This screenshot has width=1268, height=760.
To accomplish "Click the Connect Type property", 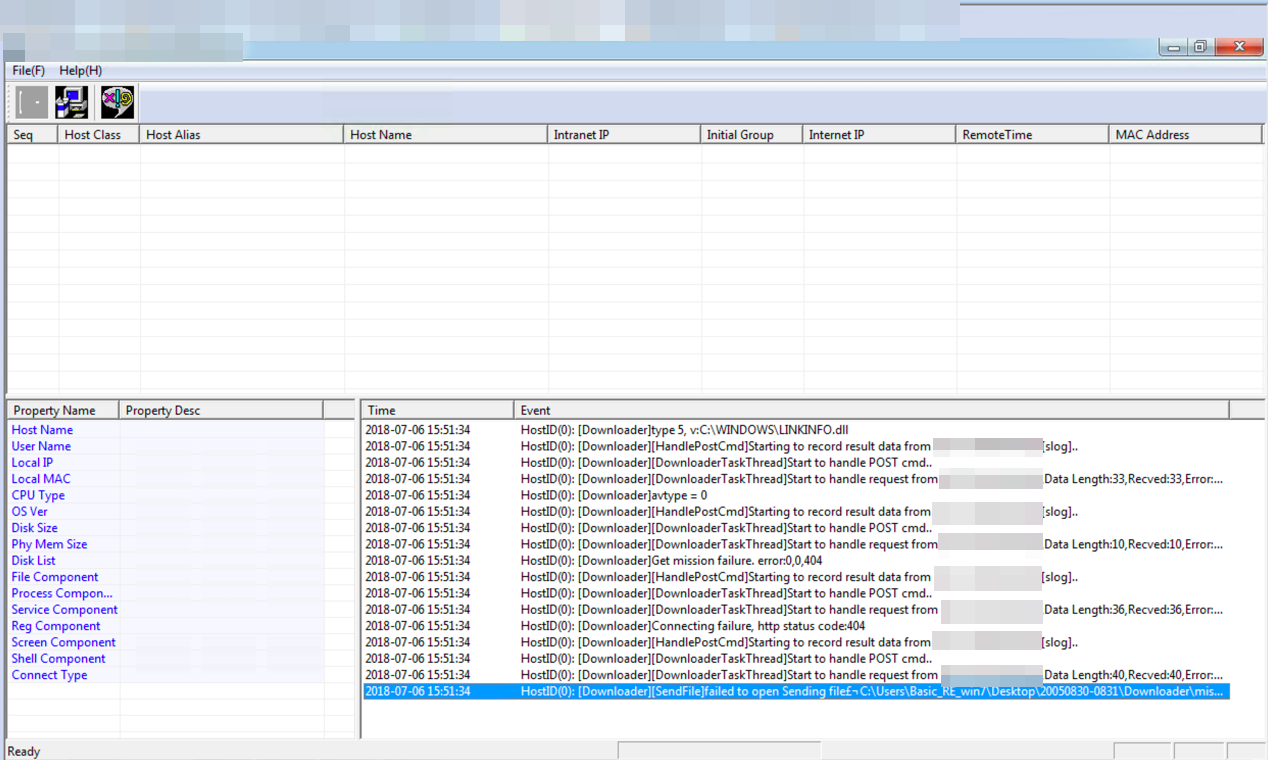I will click(49, 675).
